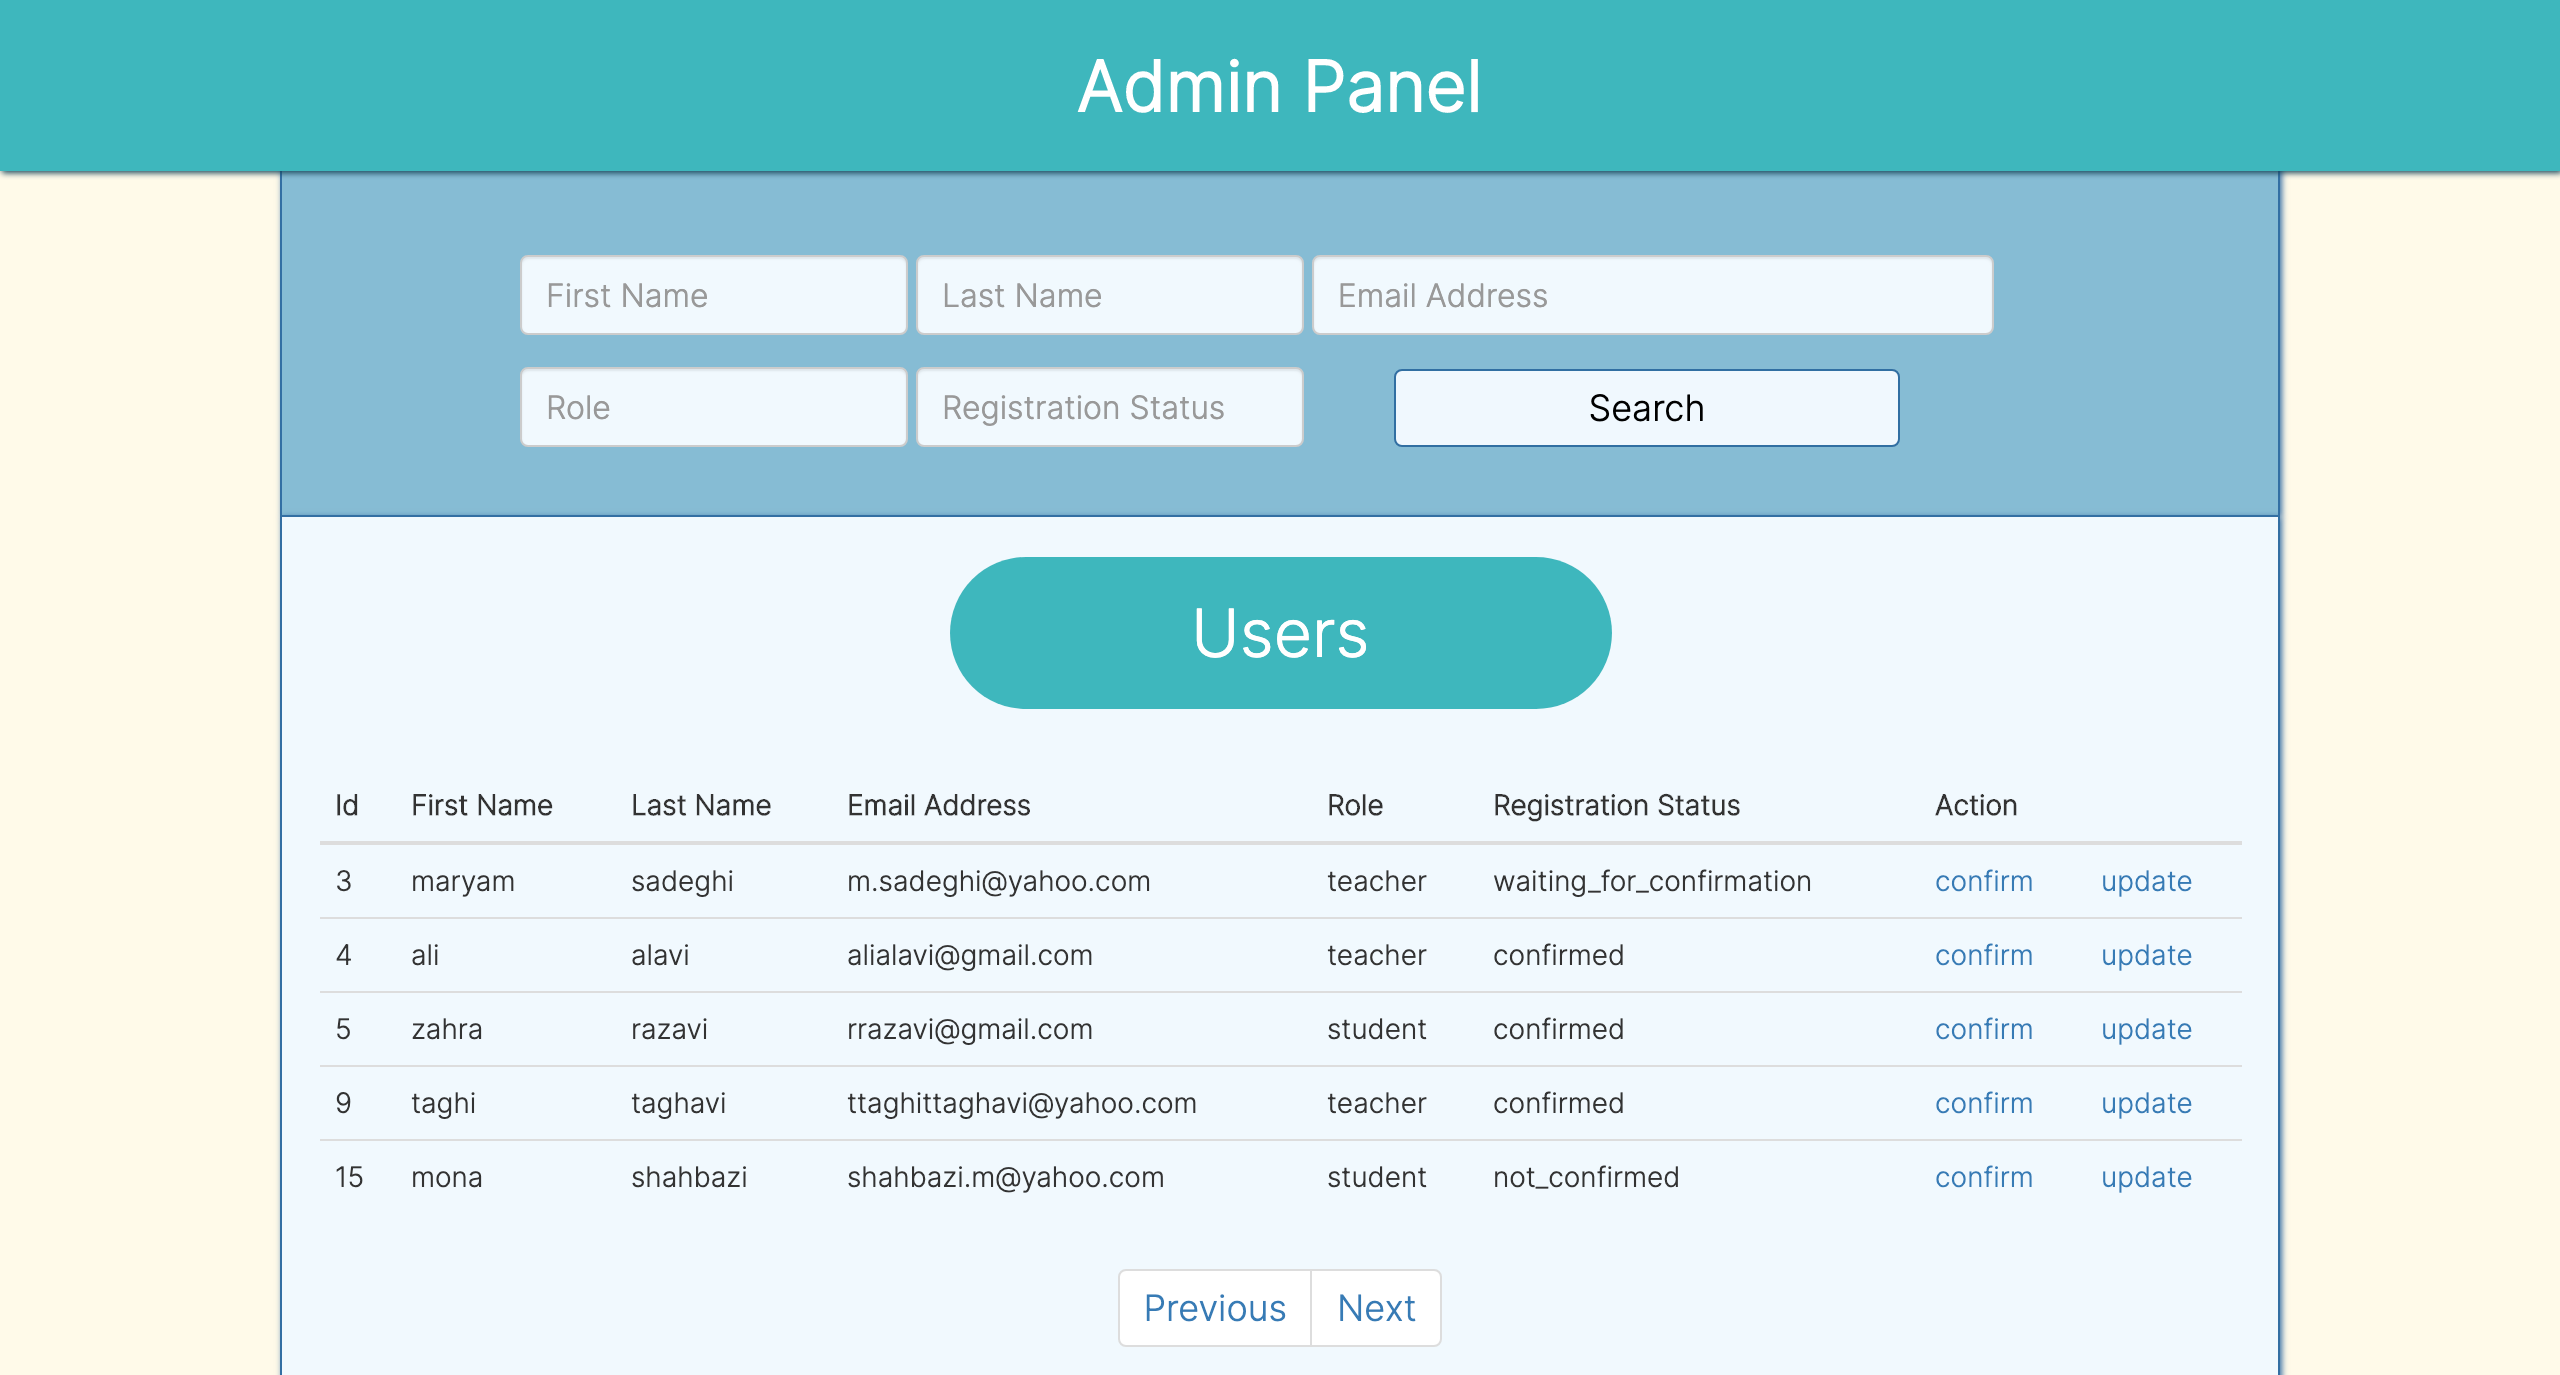Viewport: 2560px width, 1375px height.
Task: Click the Email Address column header
Action: coord(938,805)
